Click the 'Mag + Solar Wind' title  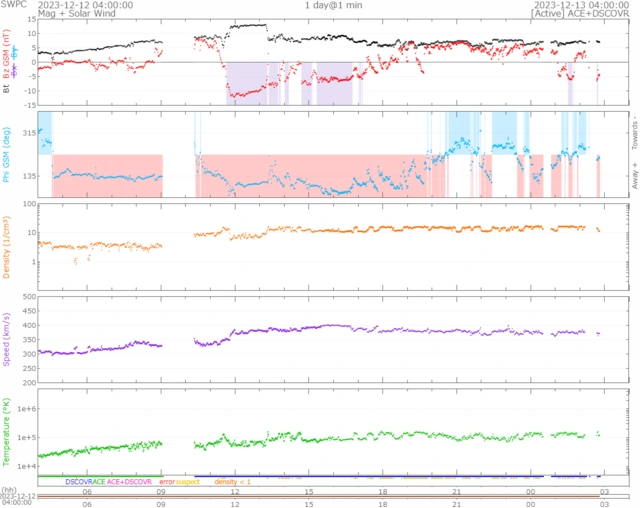pos(77,13)
